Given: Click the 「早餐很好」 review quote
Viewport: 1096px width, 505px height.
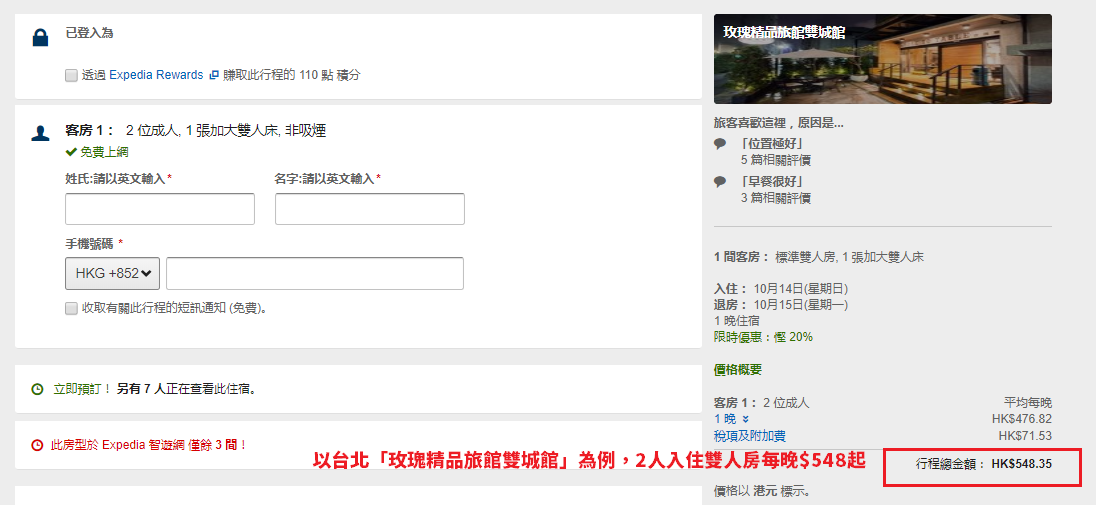Looking at the screenshot, I should 772,182.
